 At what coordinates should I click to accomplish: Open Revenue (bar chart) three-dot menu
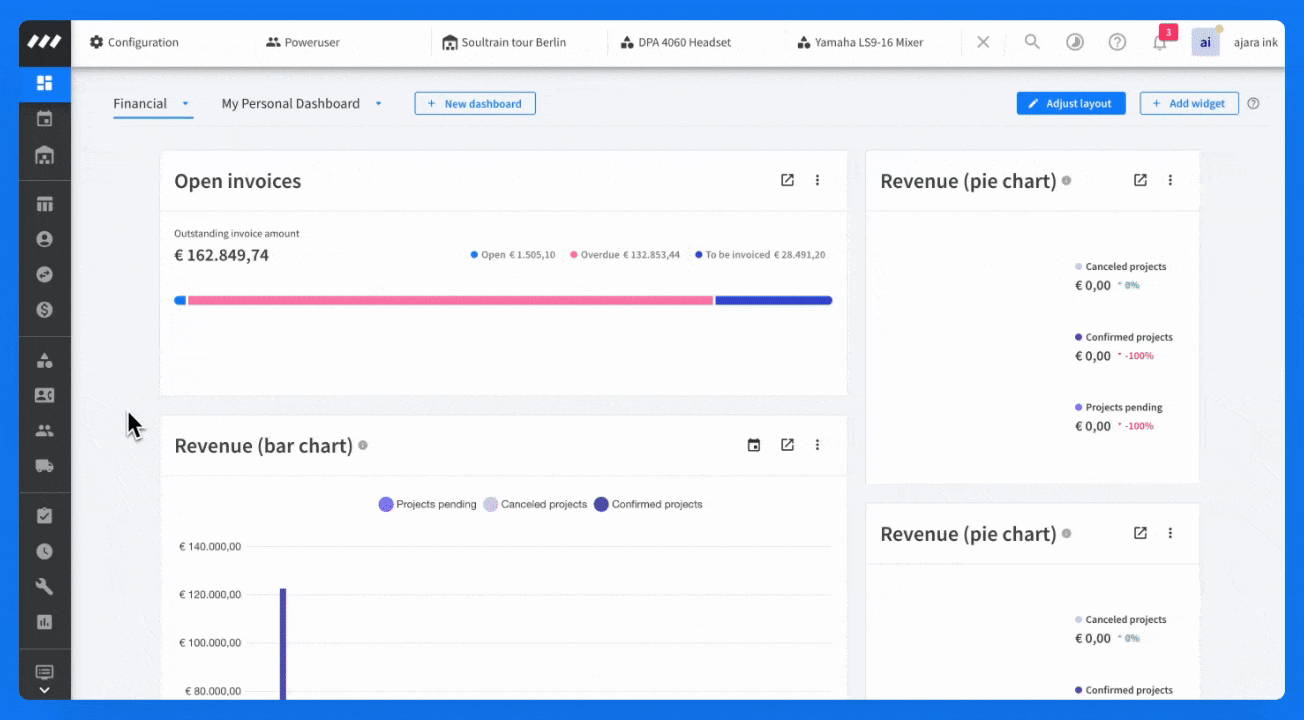pyautogui.click(x=817, y=445)
